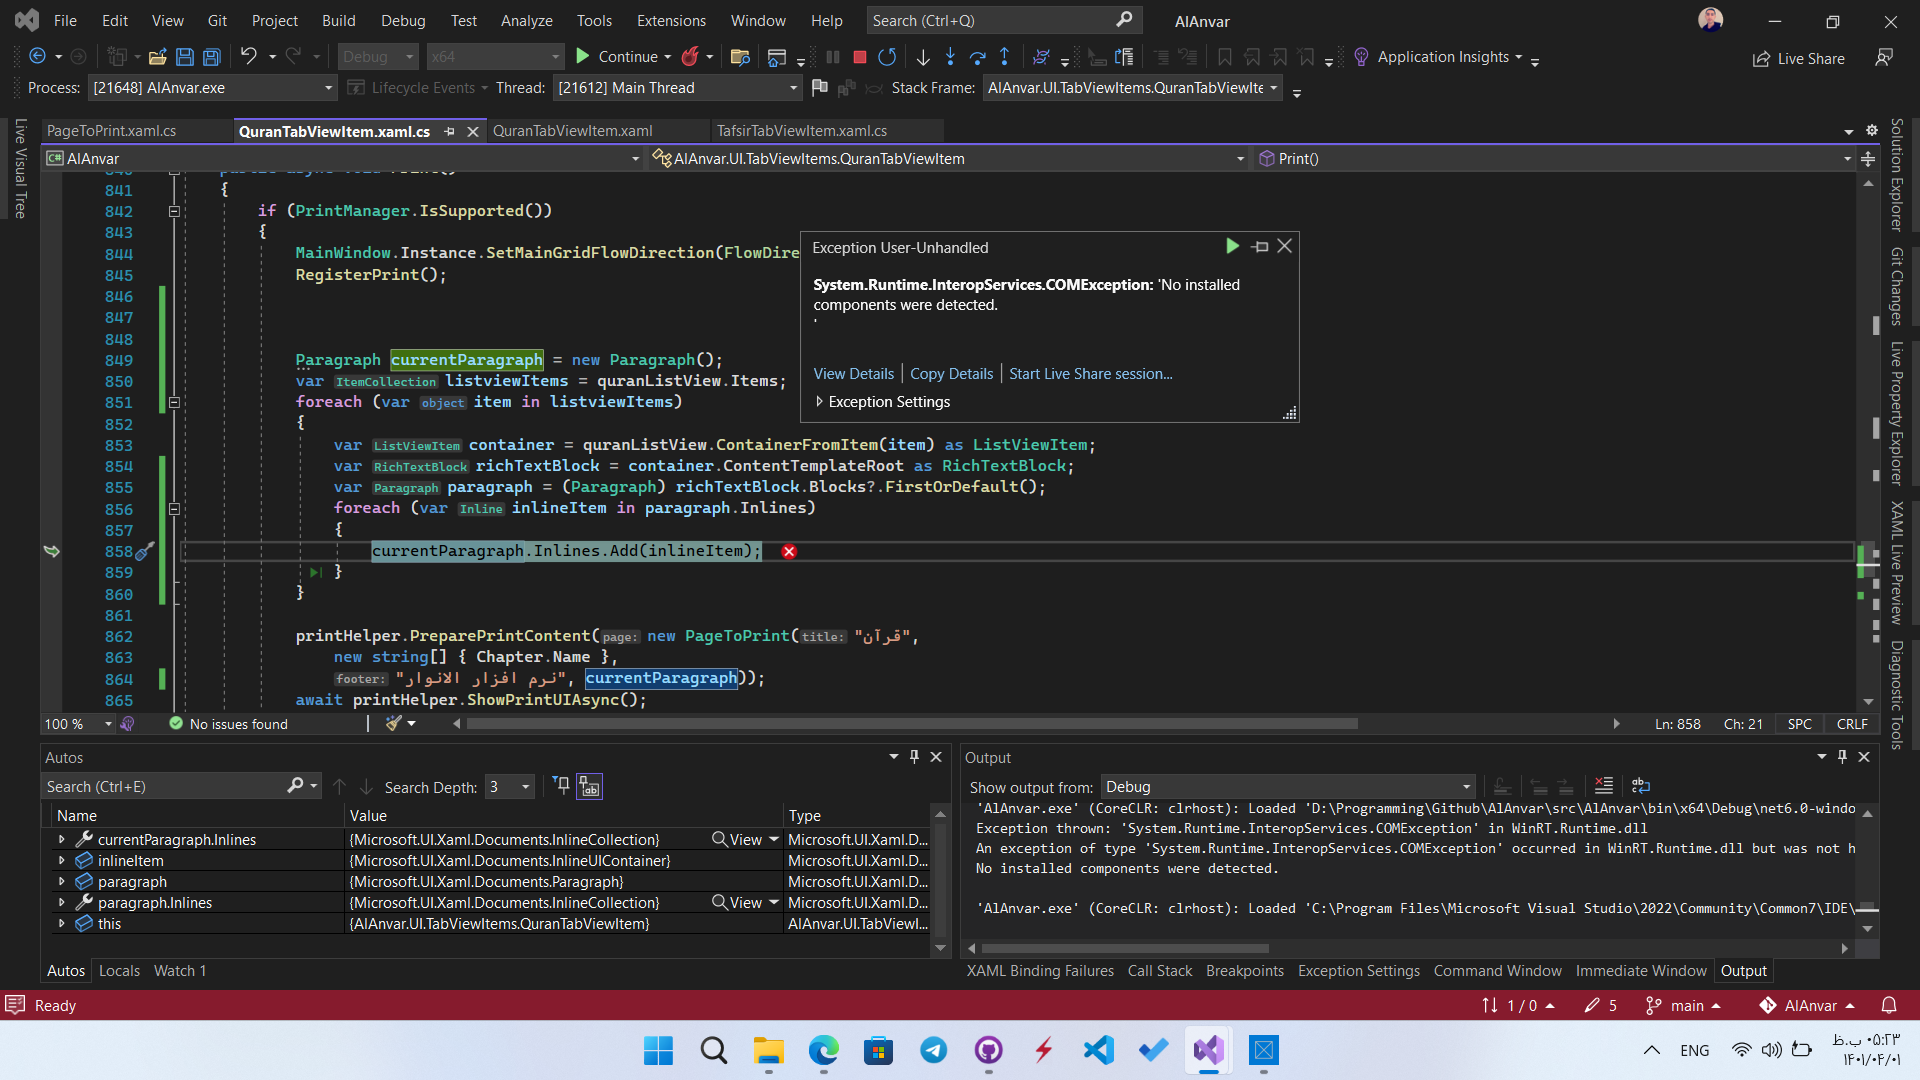Switch to the Call Stack panel
The width and height of the screenshot is (1920, 1080).
[x=1160, y=970]
